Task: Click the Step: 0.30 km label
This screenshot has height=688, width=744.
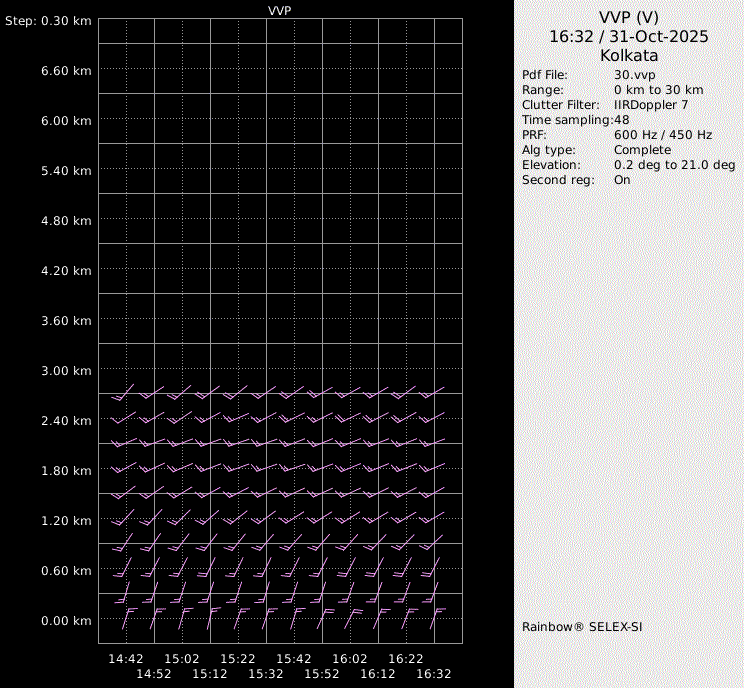Action: pos(48,21)
